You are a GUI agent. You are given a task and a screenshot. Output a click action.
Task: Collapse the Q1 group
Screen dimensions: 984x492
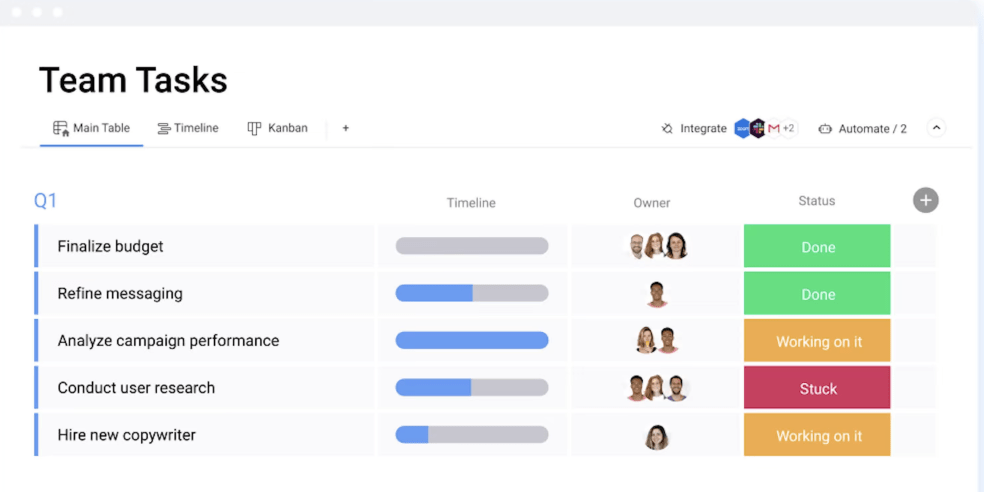46,201
